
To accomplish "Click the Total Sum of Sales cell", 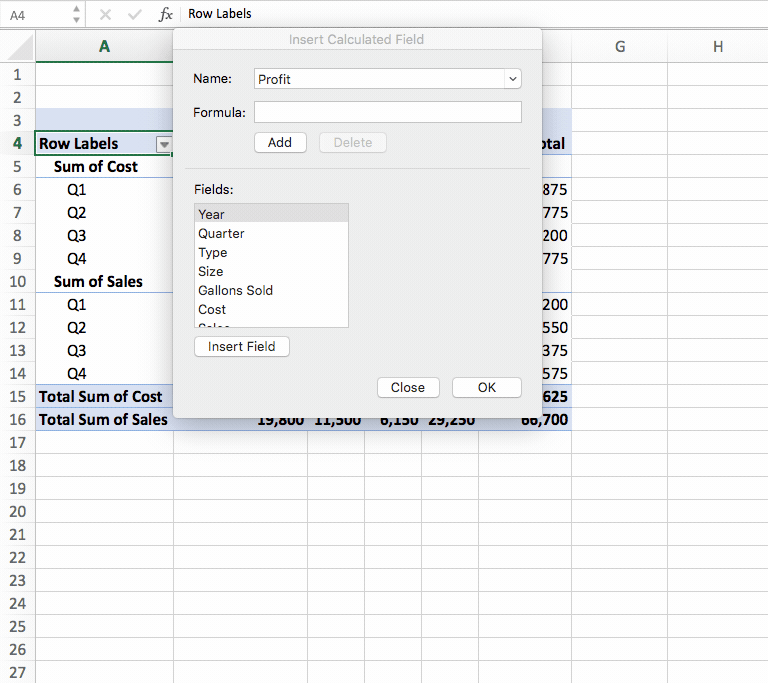I will pyautogui.click(x=104, y=419).
